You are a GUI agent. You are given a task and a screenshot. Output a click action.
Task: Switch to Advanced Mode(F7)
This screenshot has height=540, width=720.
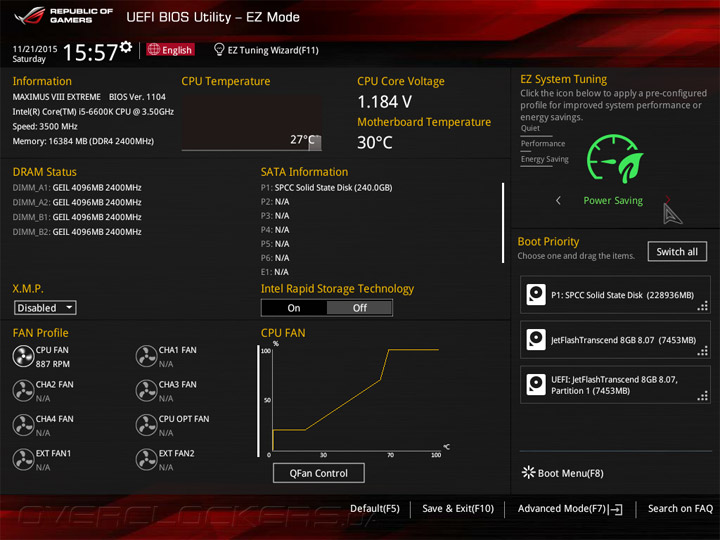570,509
